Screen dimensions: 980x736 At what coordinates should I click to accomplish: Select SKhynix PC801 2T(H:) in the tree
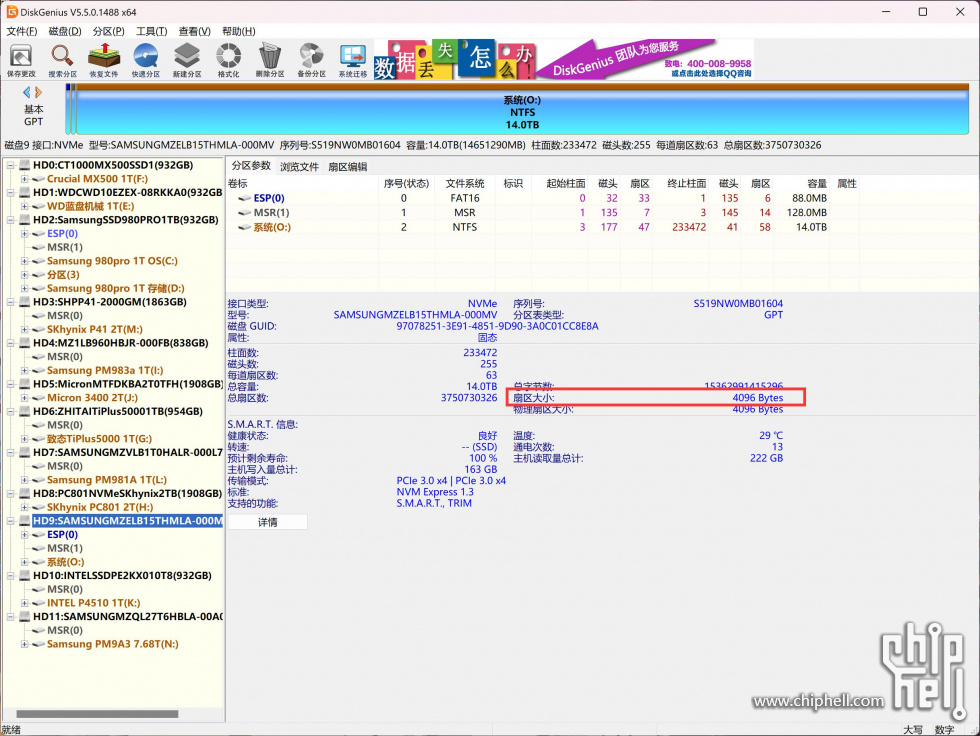pos(100,507)
